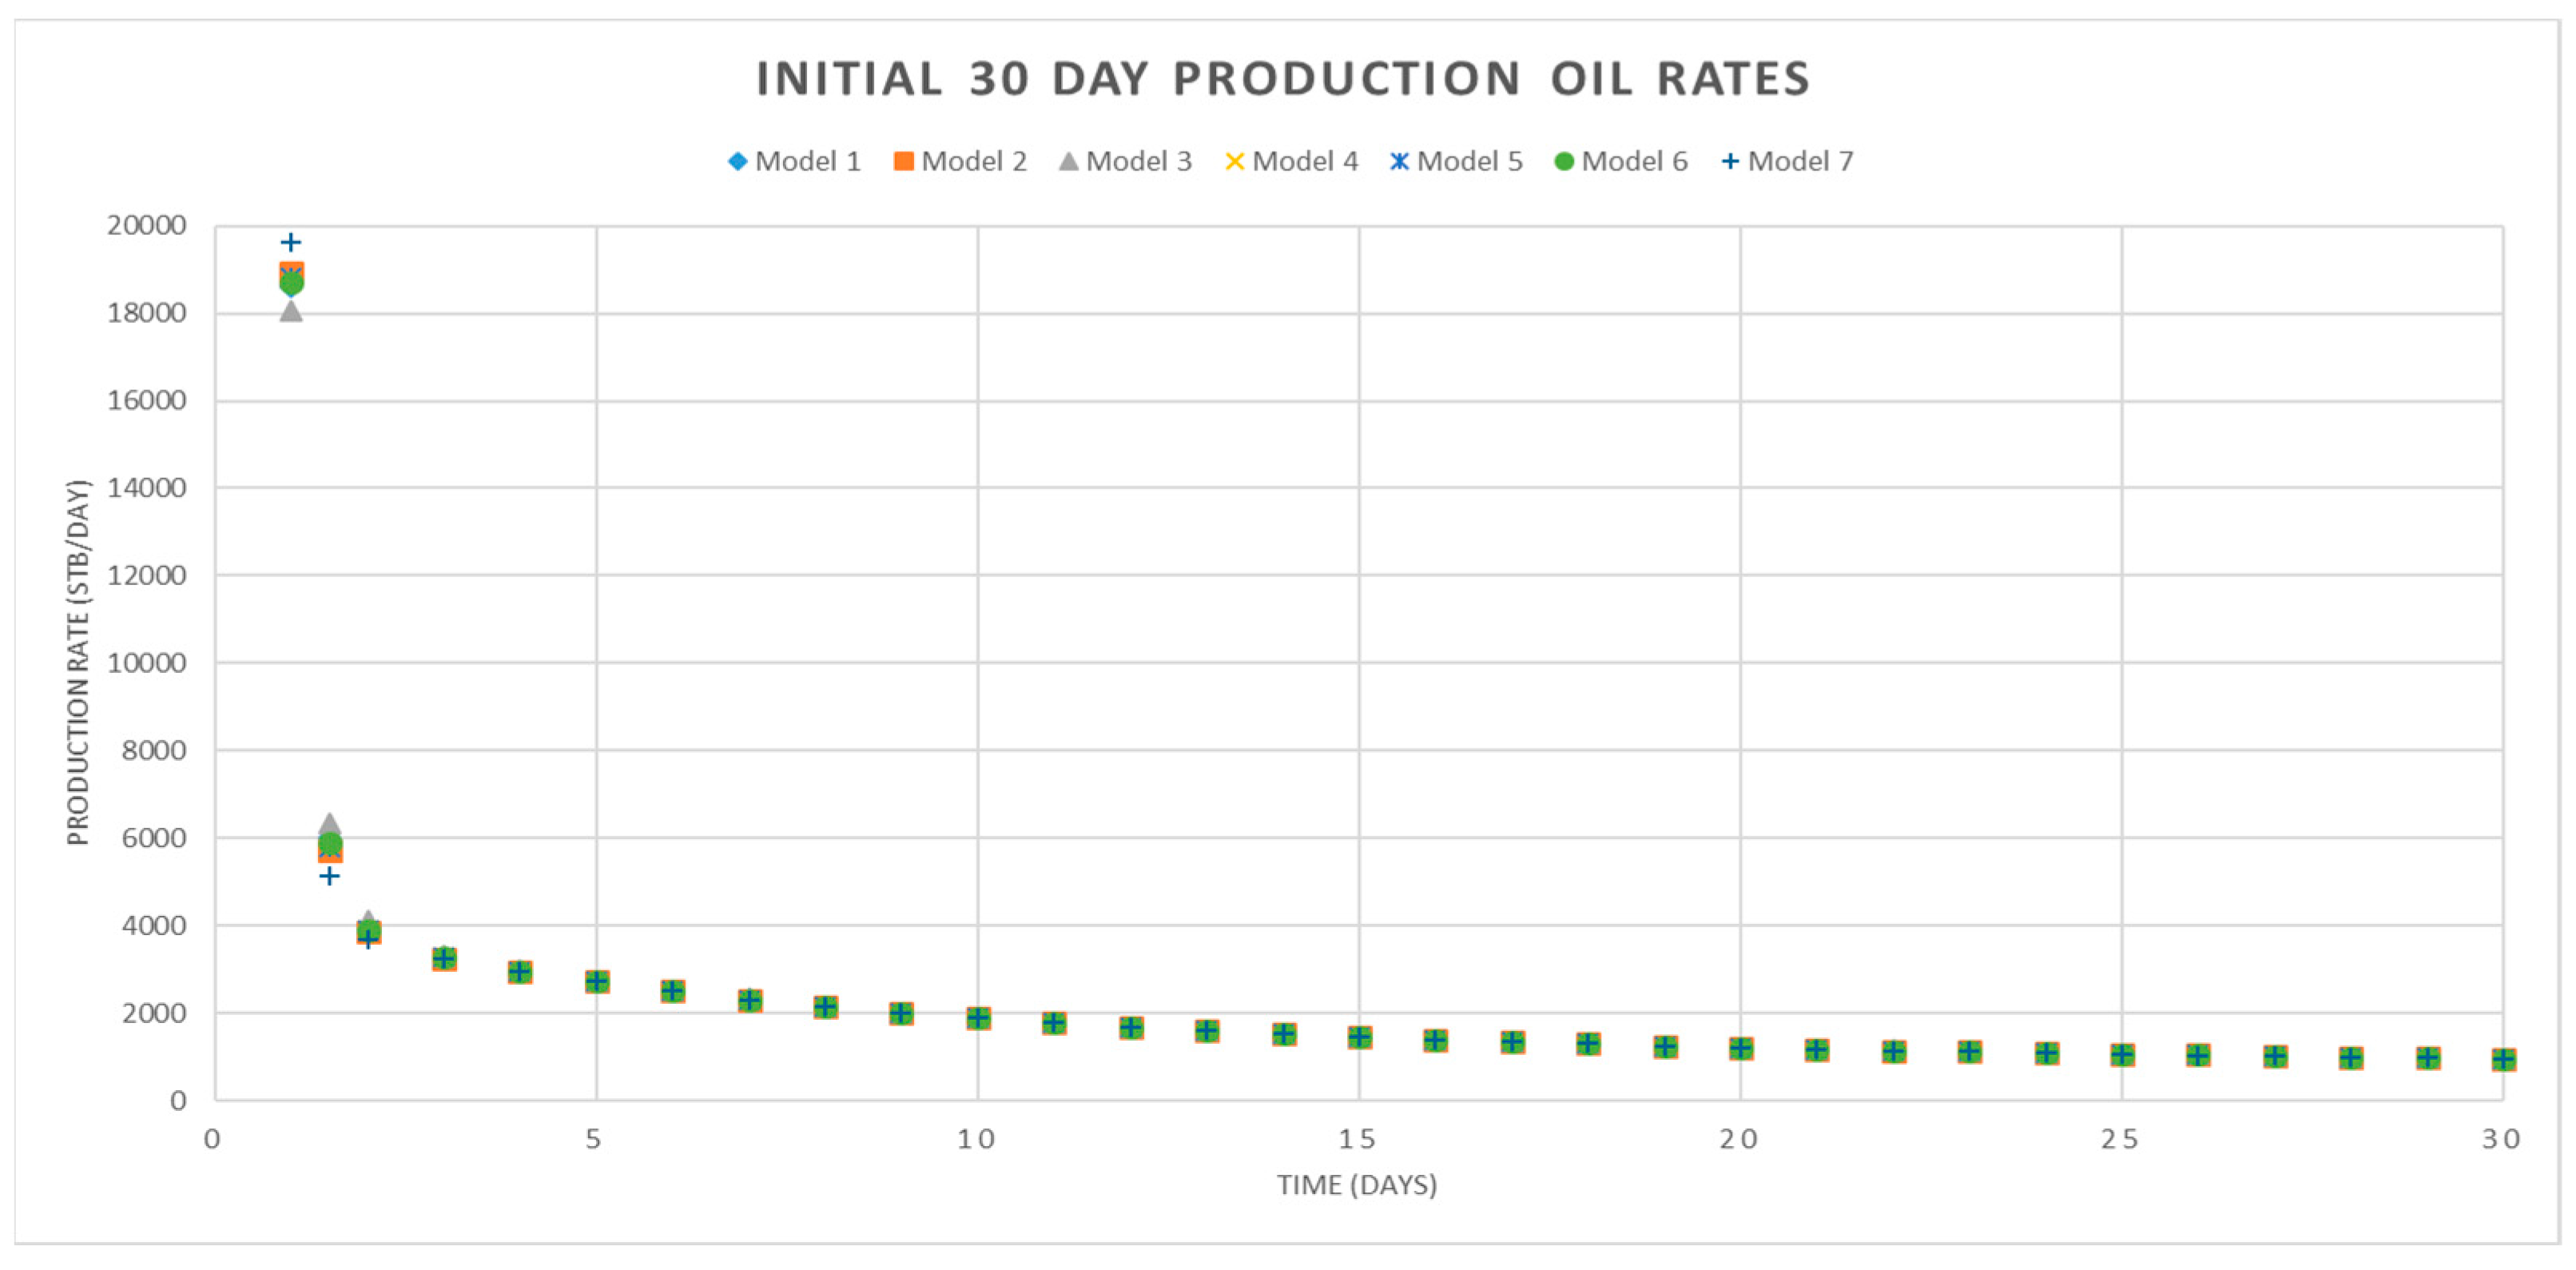This screenshot has width=2576, height=1270.
Task: Click the data point at day 30
Action: (x=2503, y=1059)
